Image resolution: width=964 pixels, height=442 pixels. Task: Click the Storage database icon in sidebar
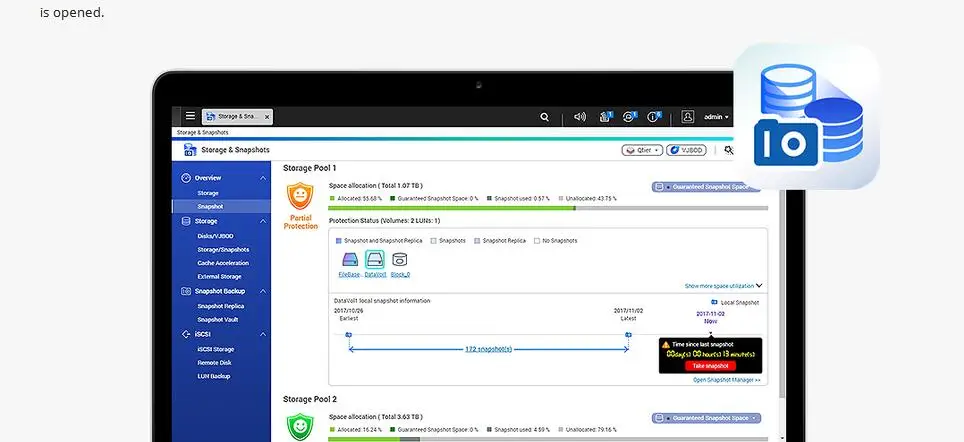pyautogui.click(x=186, y=221)
